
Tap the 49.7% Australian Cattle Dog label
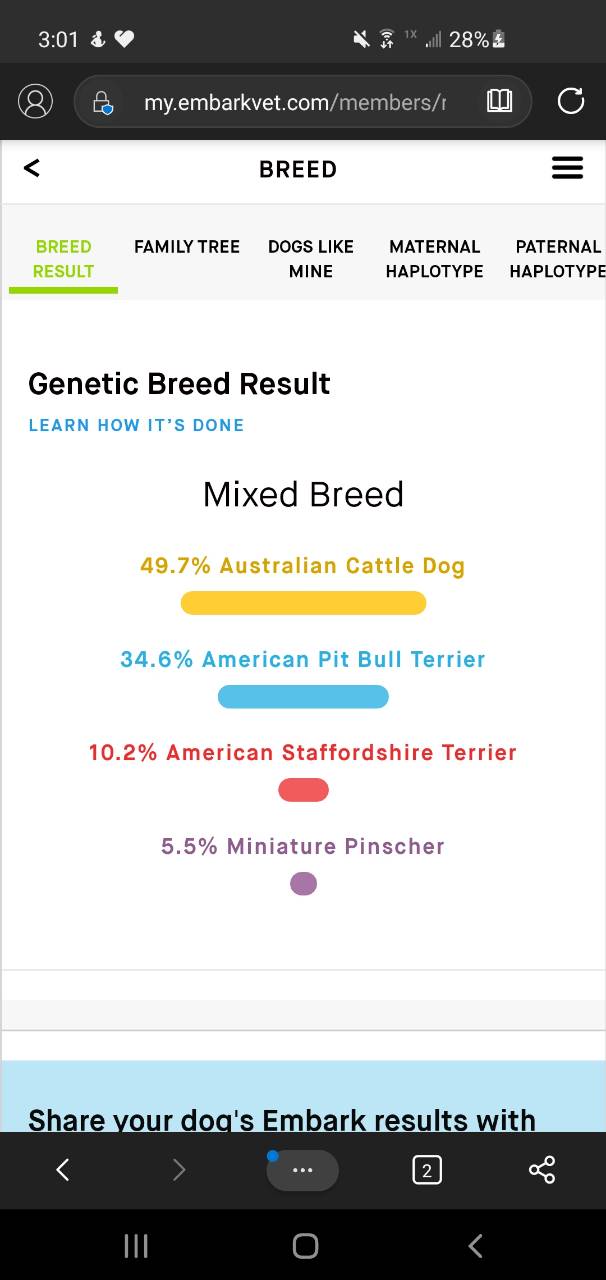click(303, 566)
